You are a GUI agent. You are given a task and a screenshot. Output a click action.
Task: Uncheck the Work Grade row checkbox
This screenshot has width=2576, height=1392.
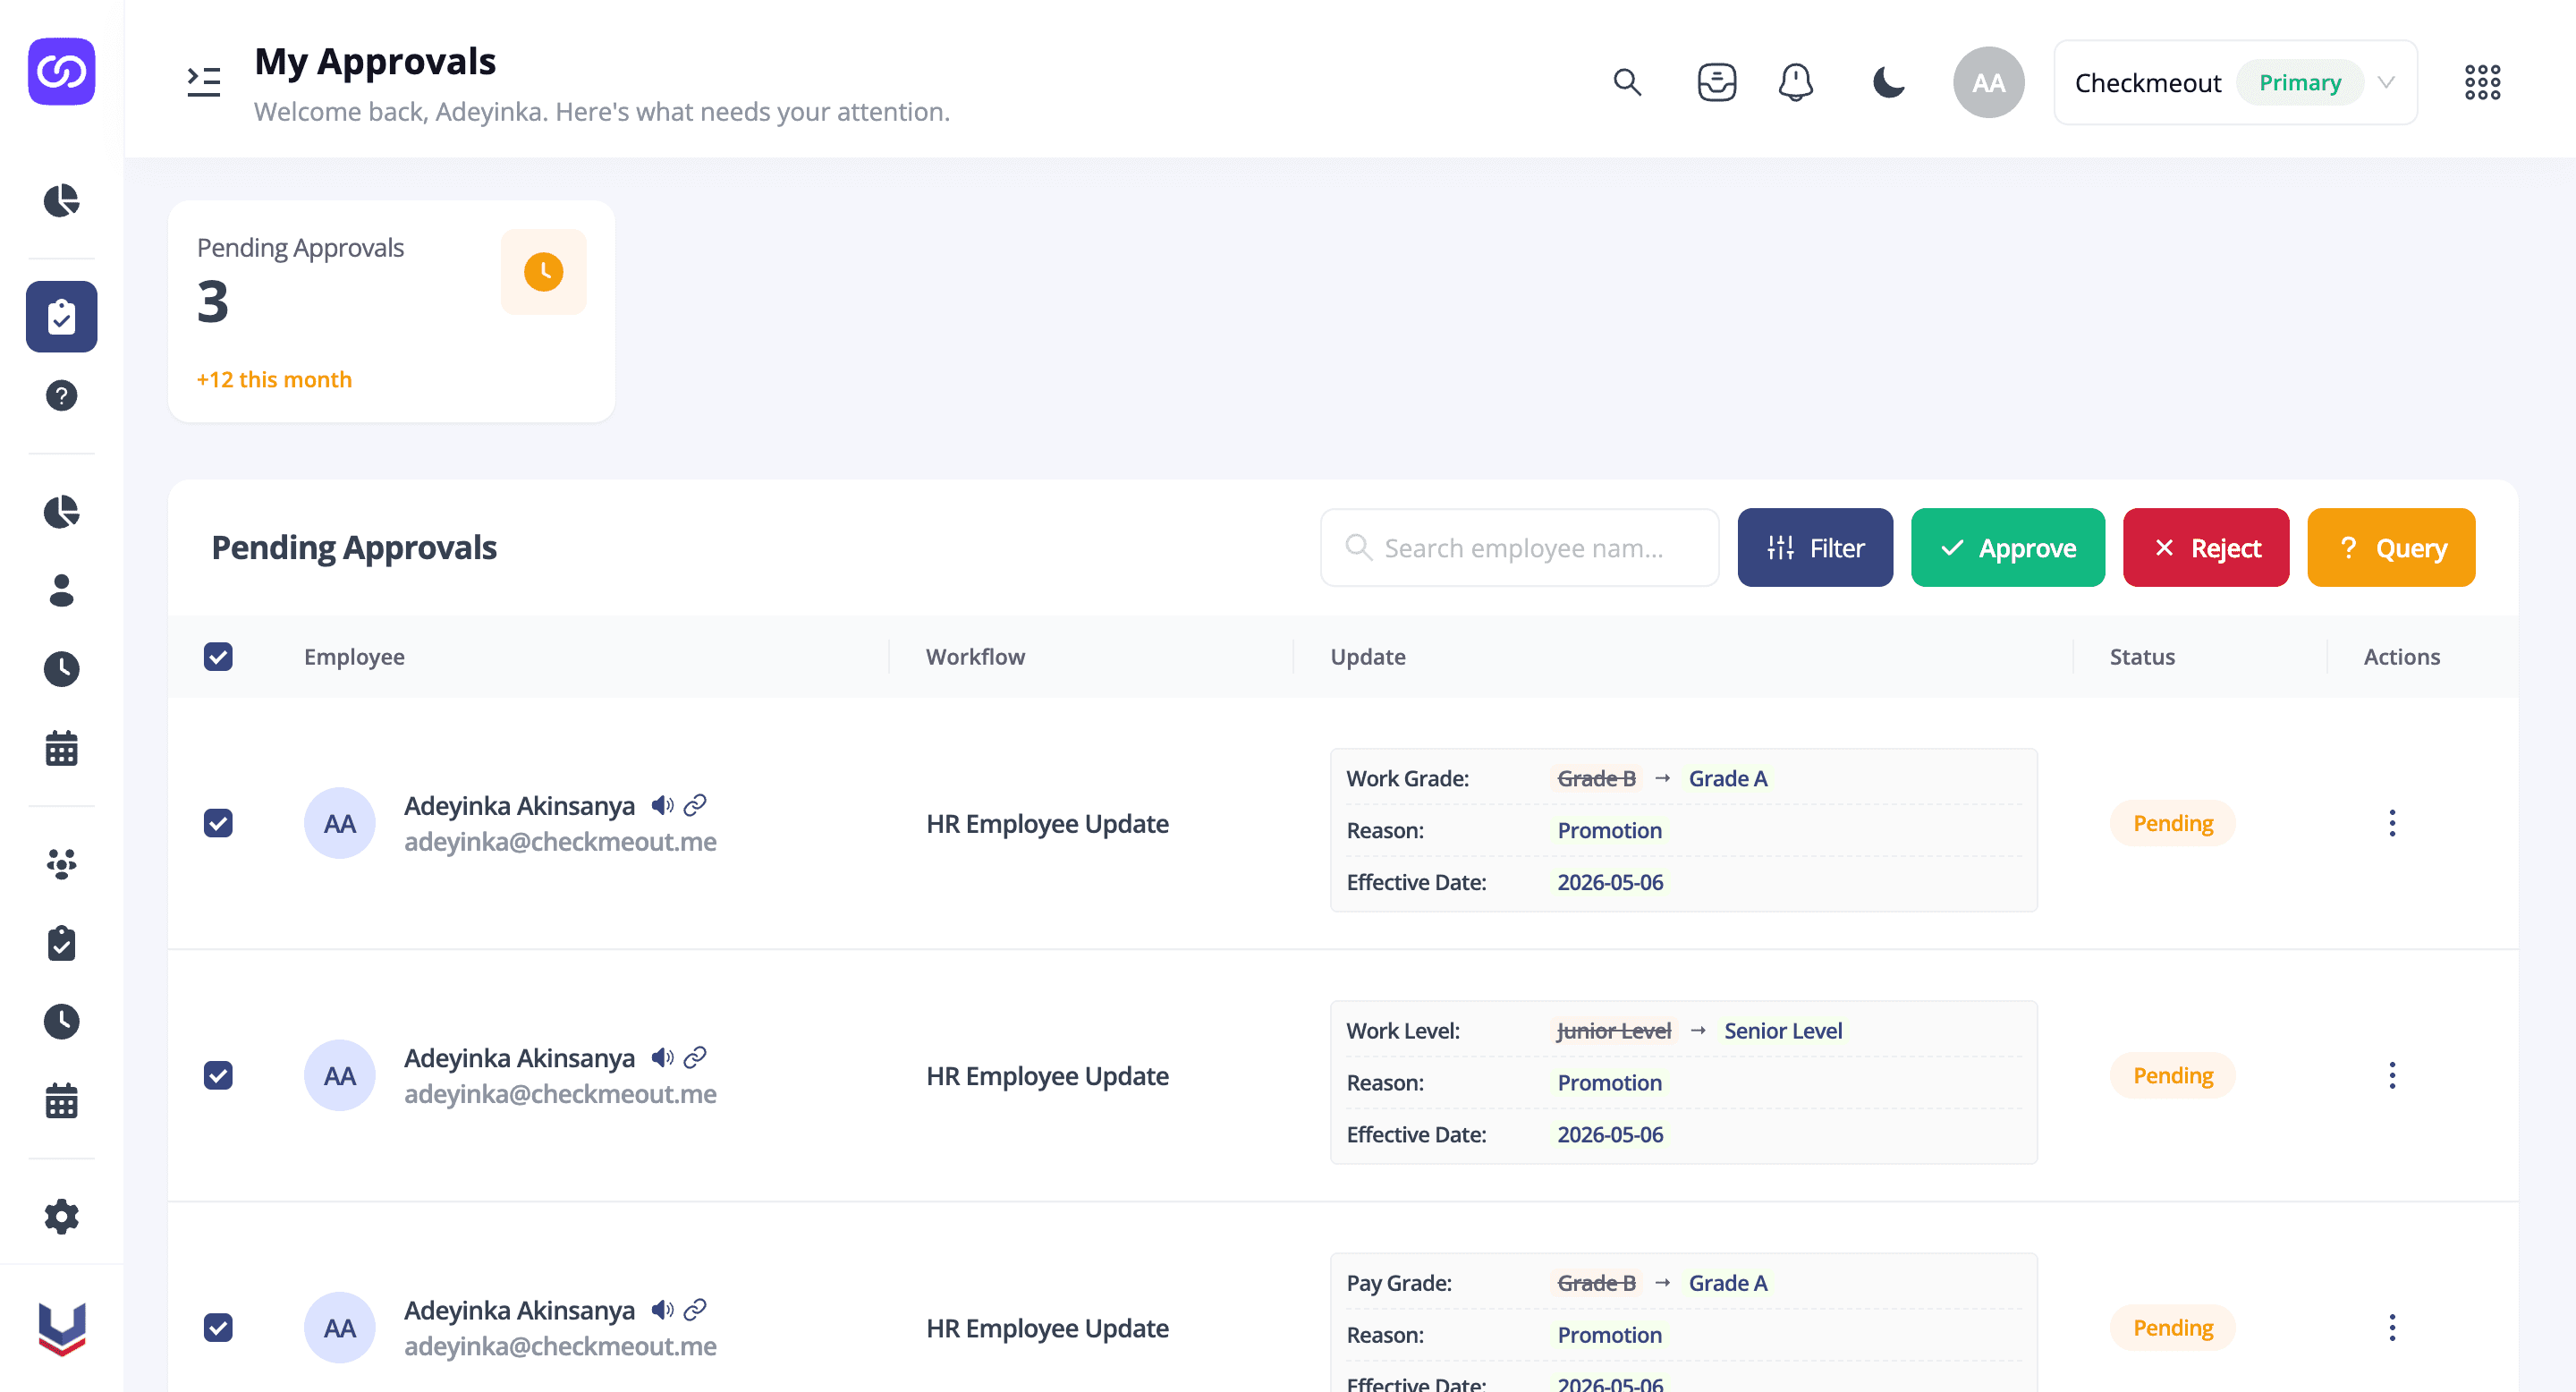pos(218,823)
